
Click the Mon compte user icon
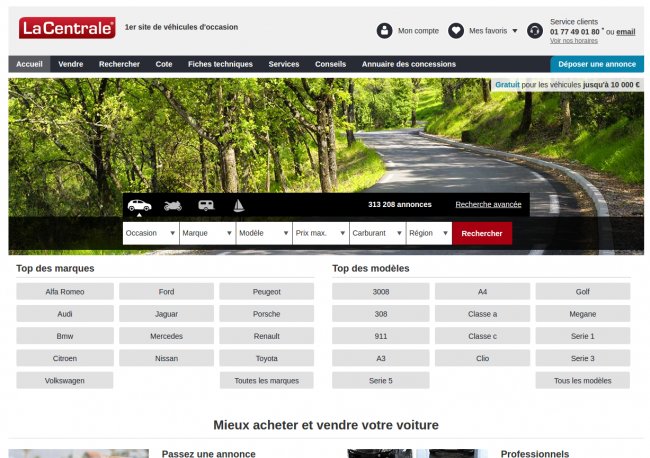coord(385,31)
